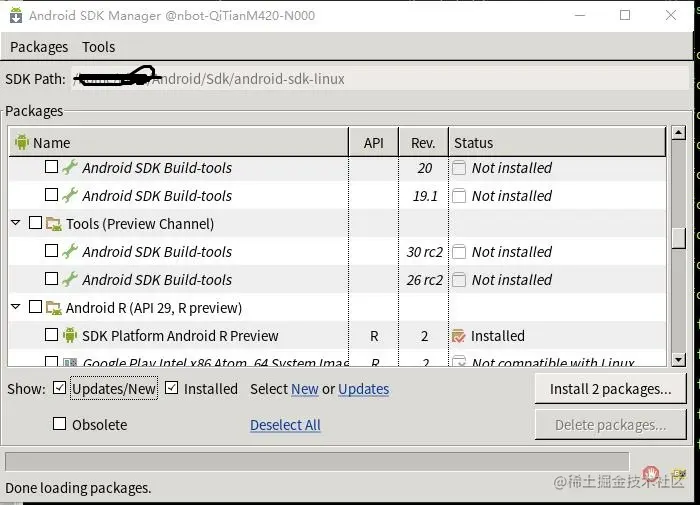Click not-installed status icon for 26 rc2
The height and width of the screenshot is (505, 700).
coord(459,280)
